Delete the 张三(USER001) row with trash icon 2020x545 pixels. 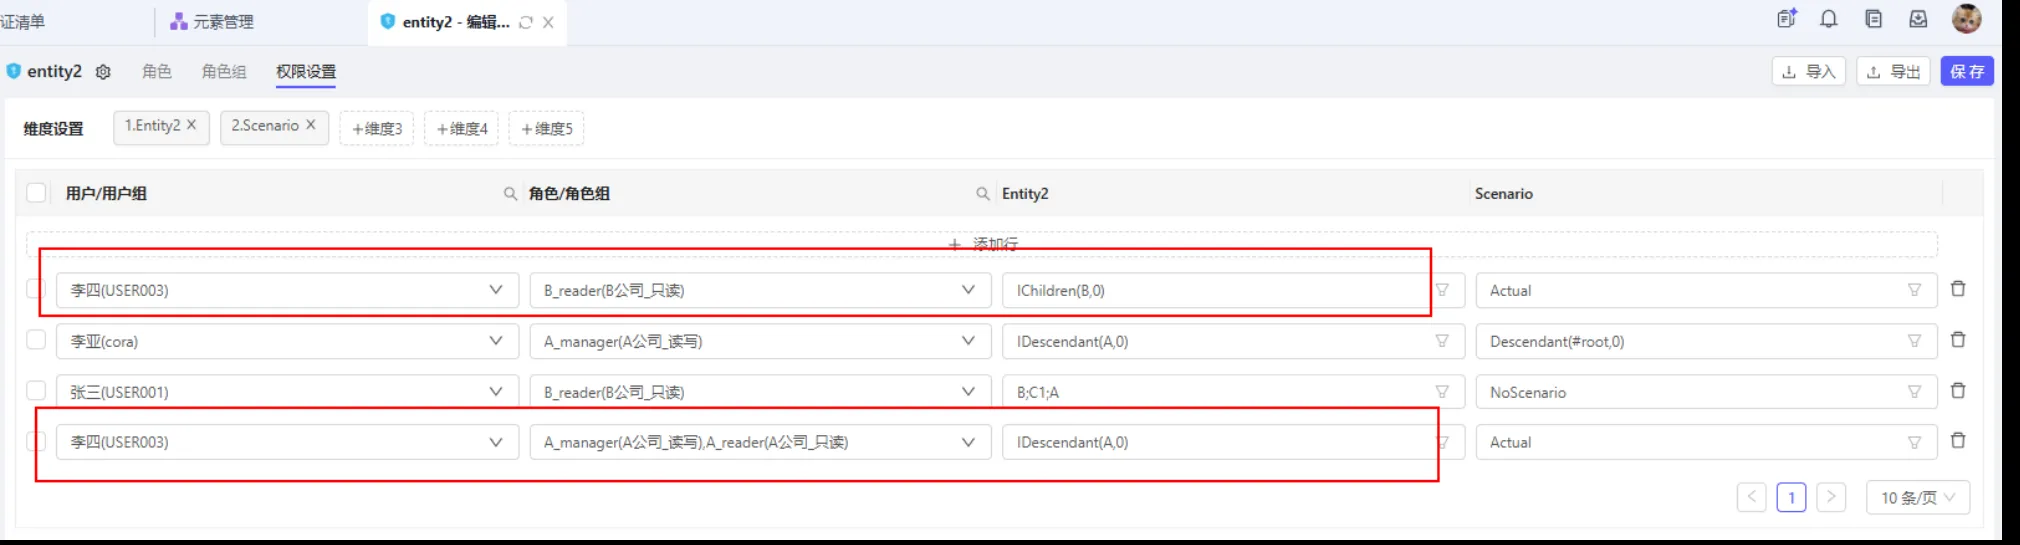pos(1958,391)
